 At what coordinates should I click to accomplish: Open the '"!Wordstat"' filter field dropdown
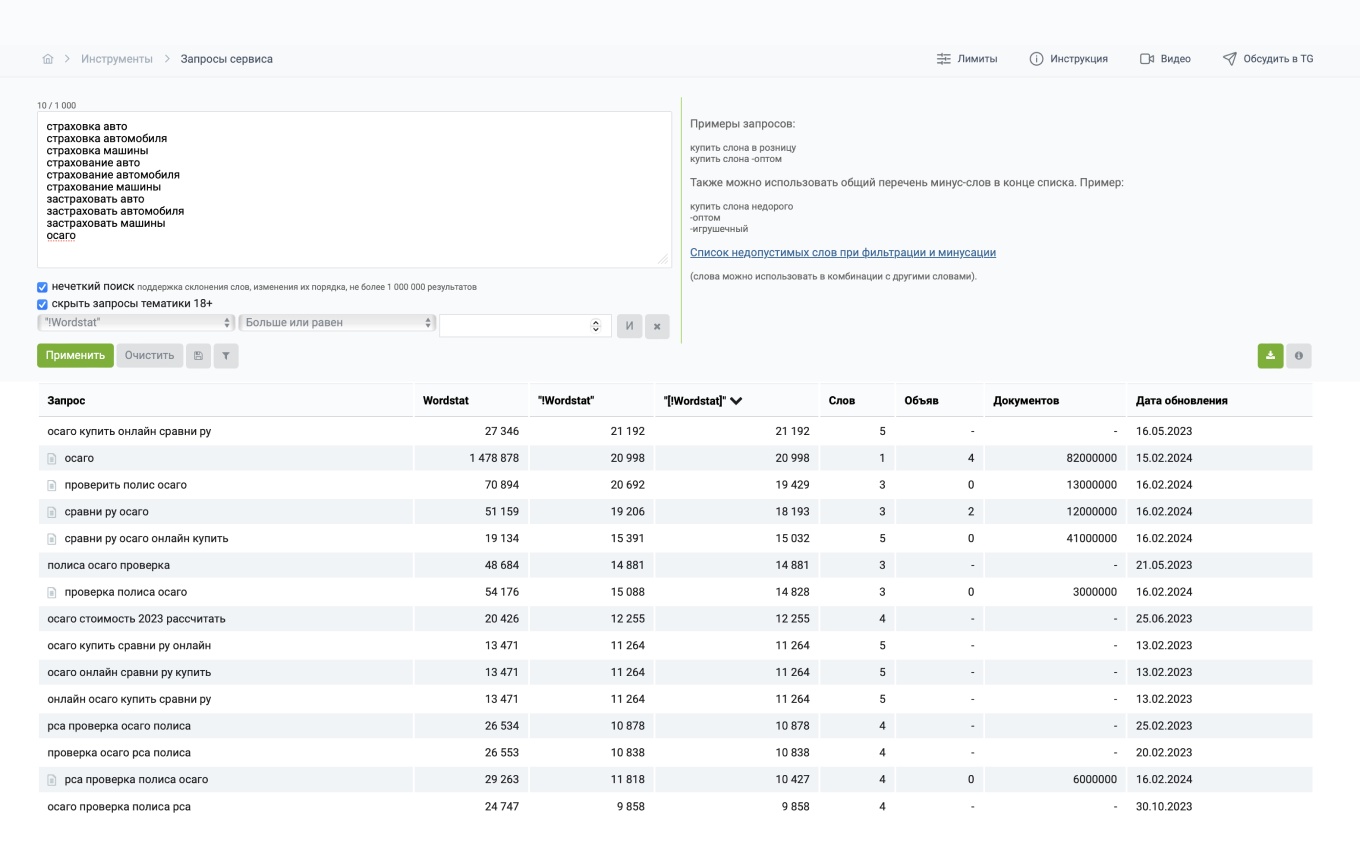136,323
